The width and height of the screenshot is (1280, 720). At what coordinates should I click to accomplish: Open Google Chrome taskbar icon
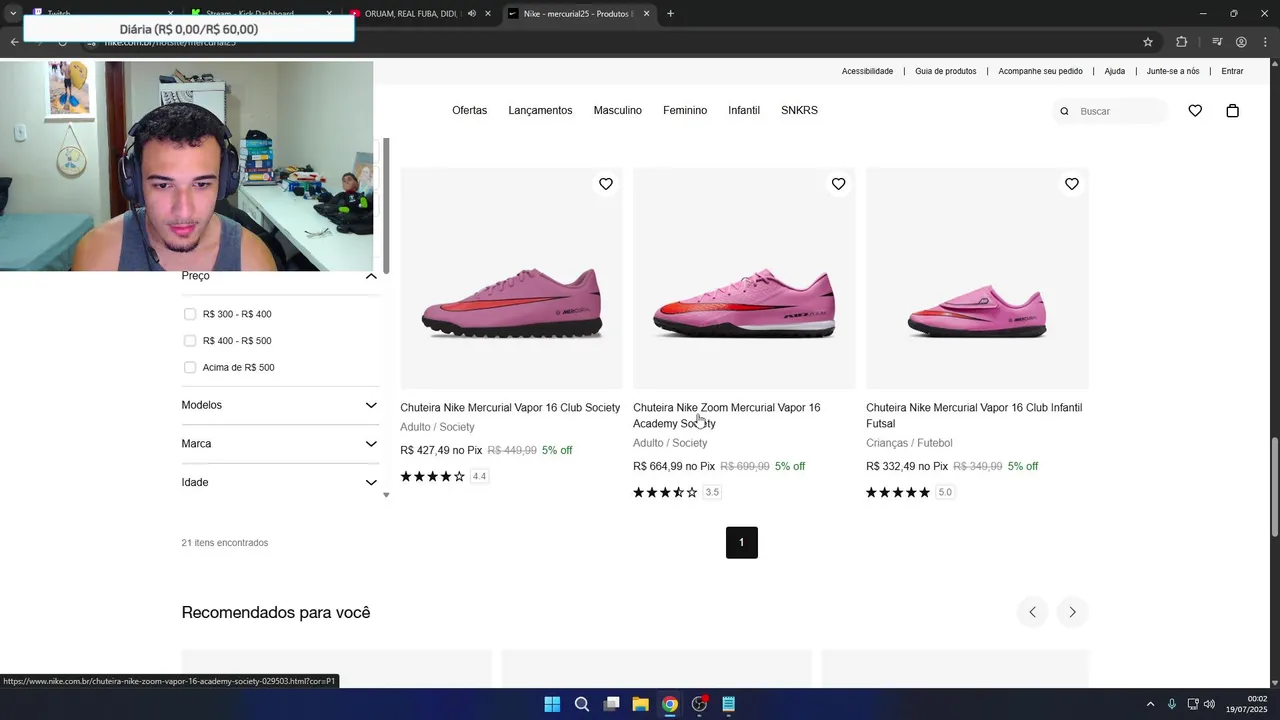[670, 704]
